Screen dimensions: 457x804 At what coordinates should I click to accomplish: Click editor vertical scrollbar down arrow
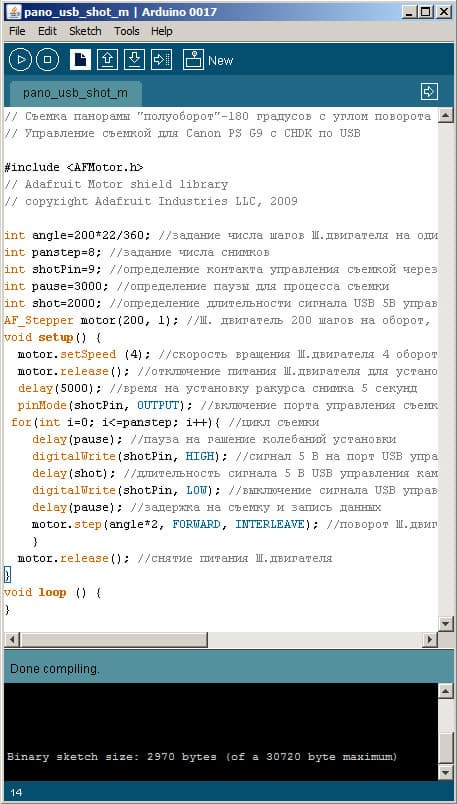click(445, 624)
